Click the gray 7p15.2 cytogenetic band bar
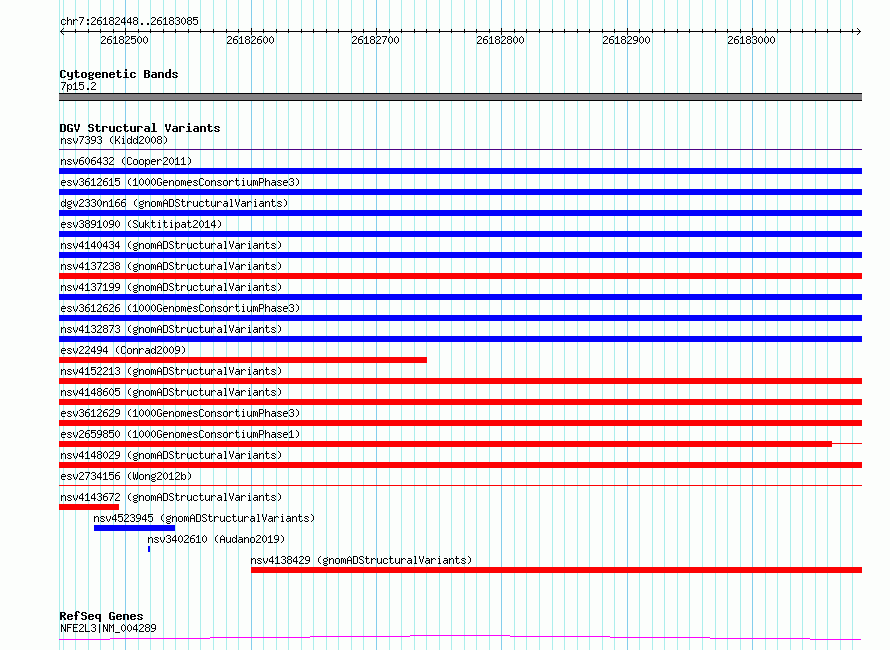This screenshot has width=890, height=650. tap(460, 97)
